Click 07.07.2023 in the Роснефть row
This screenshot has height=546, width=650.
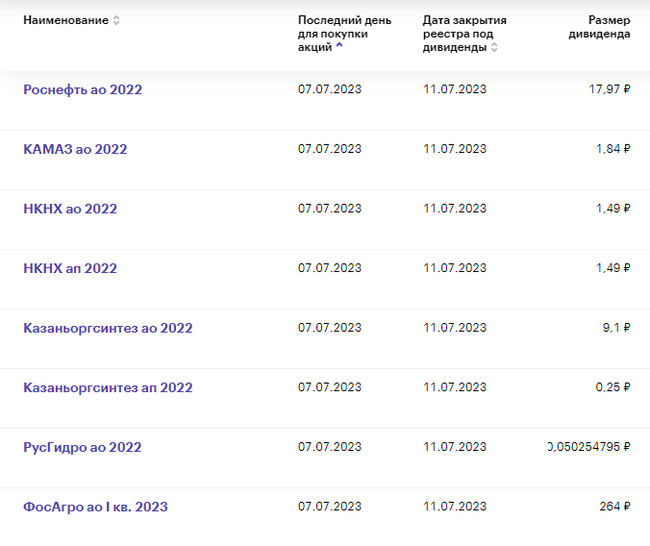tap(330, 89)
